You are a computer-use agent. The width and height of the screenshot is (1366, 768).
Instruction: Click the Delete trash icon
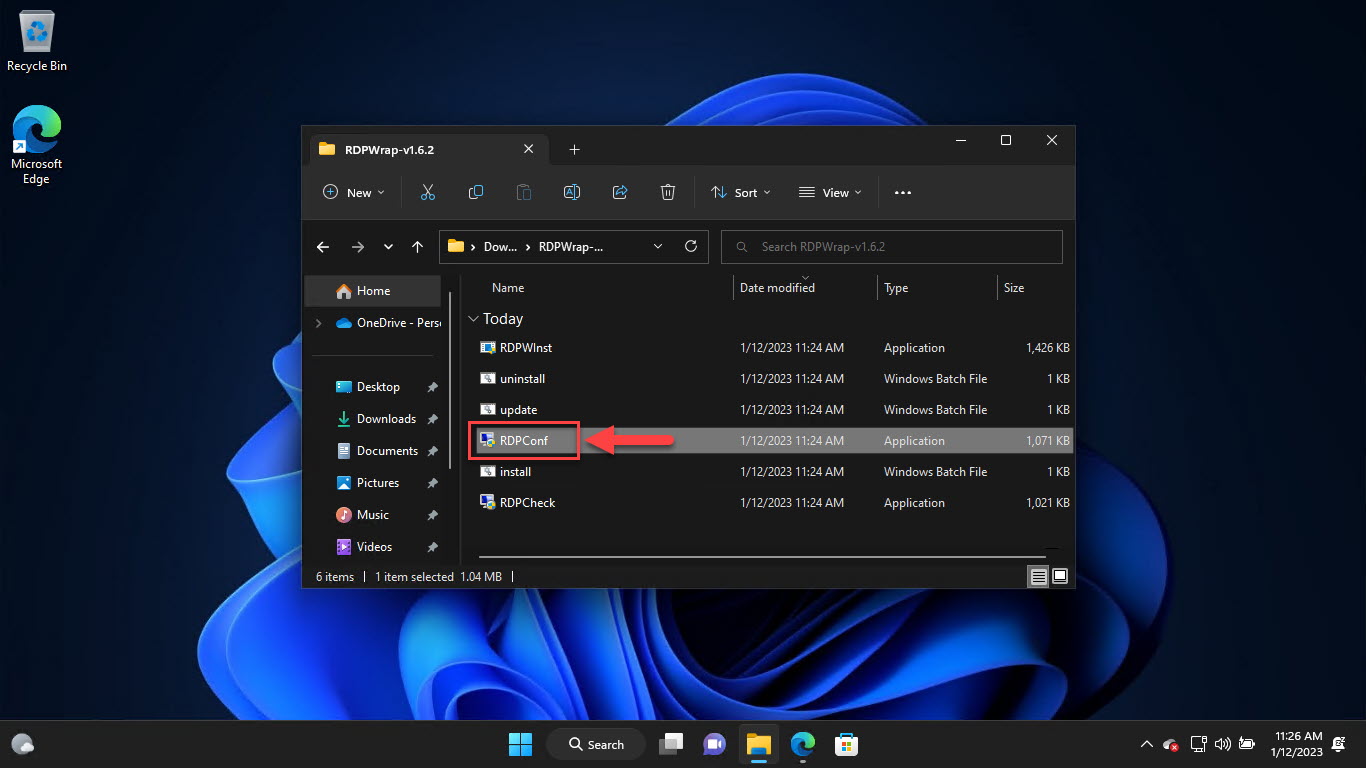tap(668, 192)
